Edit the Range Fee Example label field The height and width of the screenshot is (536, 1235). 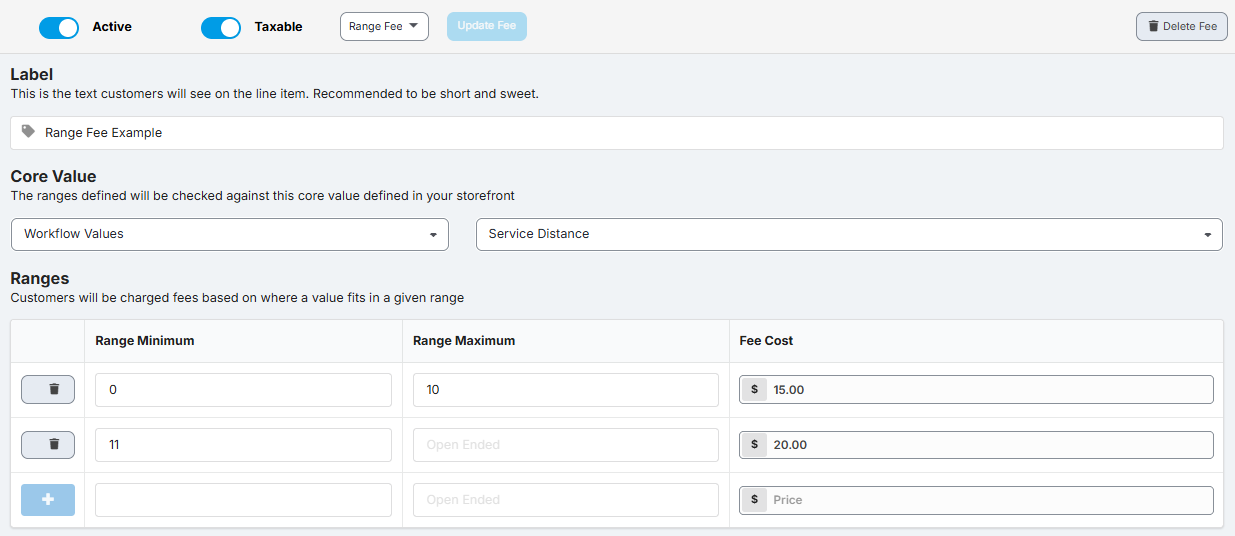pos(617,133)
